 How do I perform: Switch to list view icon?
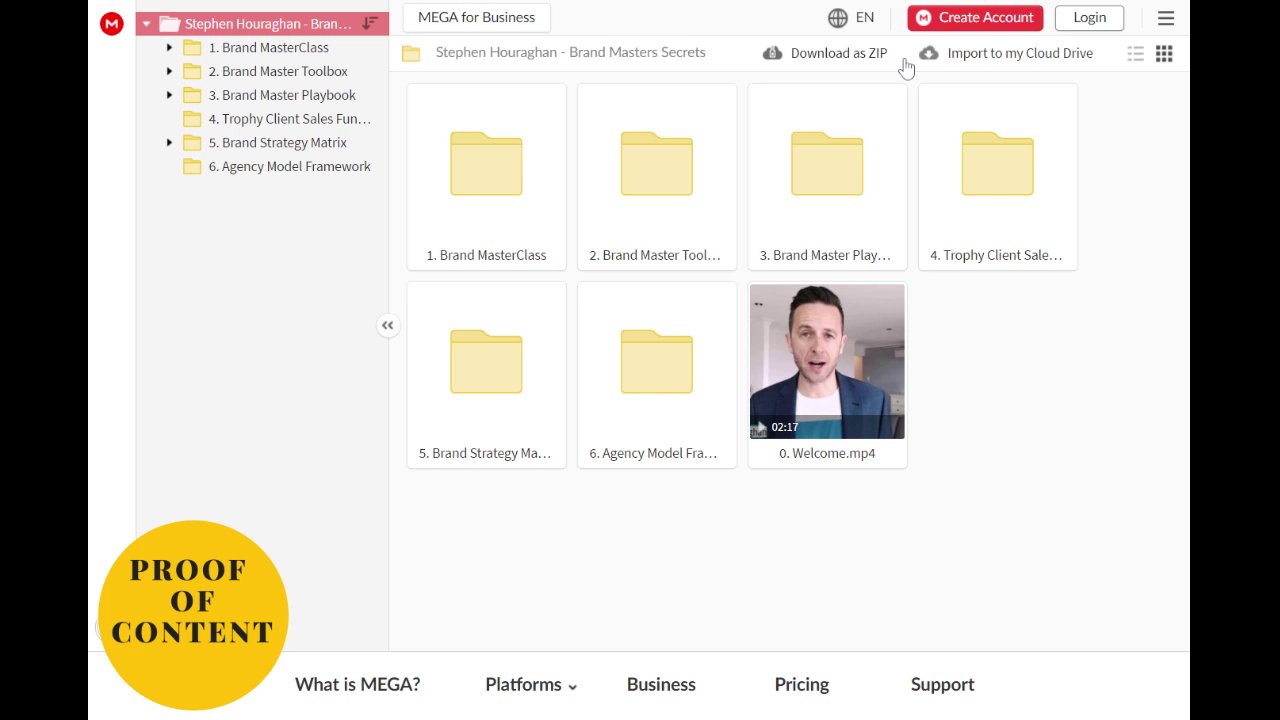pos(1136,54)
